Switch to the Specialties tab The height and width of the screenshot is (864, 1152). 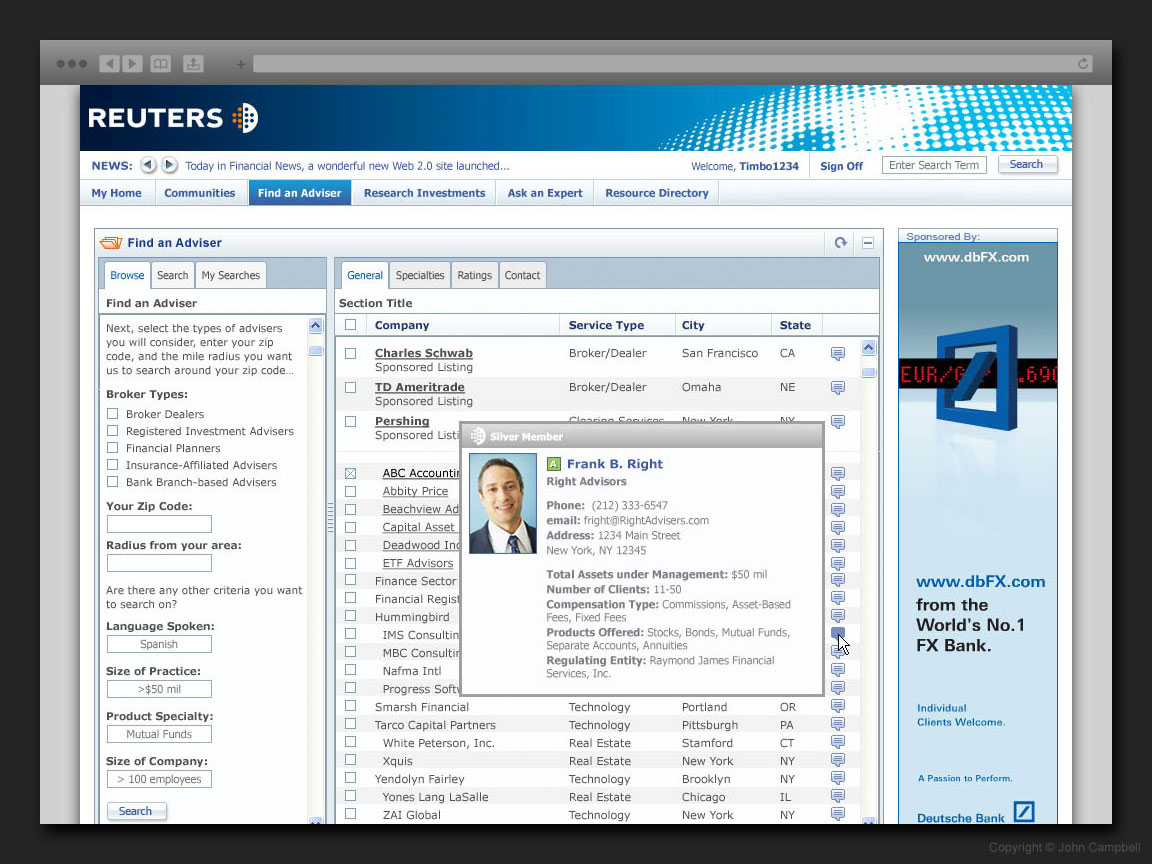pyautogui.click(x=420, y=275)
